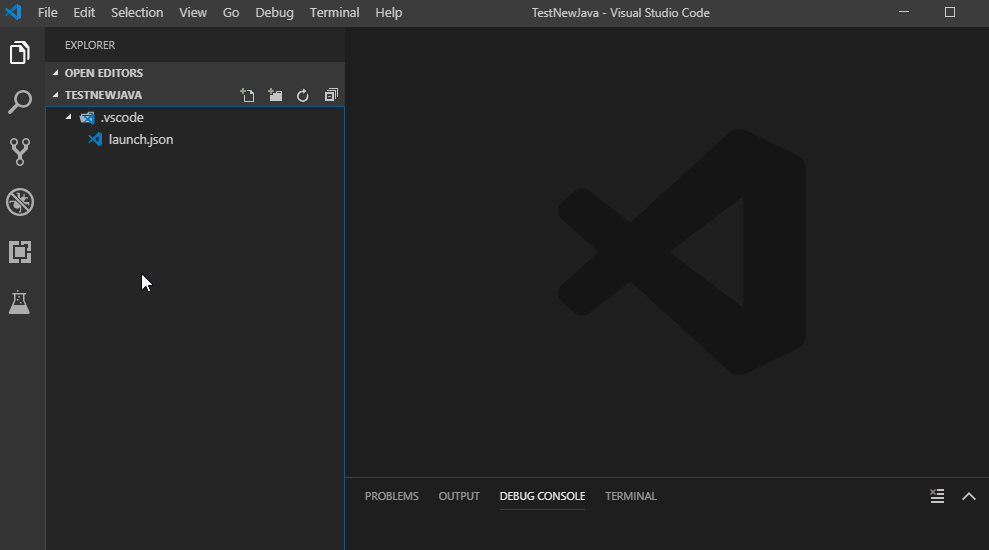
Task: Open the Source Control view icon
Action: [x=20, y=152]
